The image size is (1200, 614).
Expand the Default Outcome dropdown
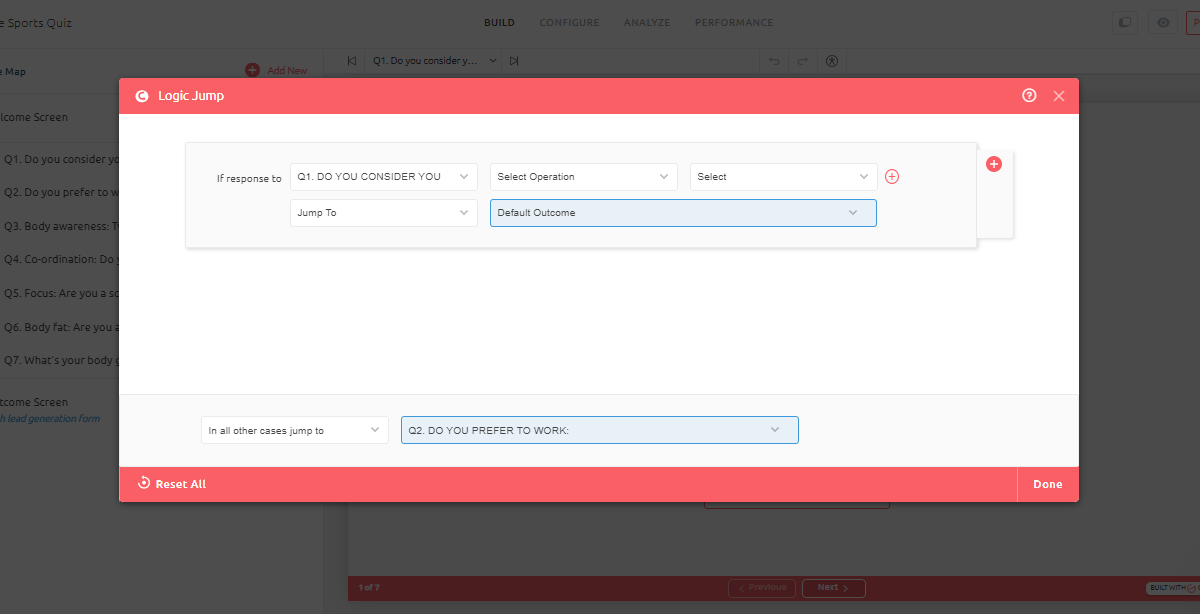683,213
